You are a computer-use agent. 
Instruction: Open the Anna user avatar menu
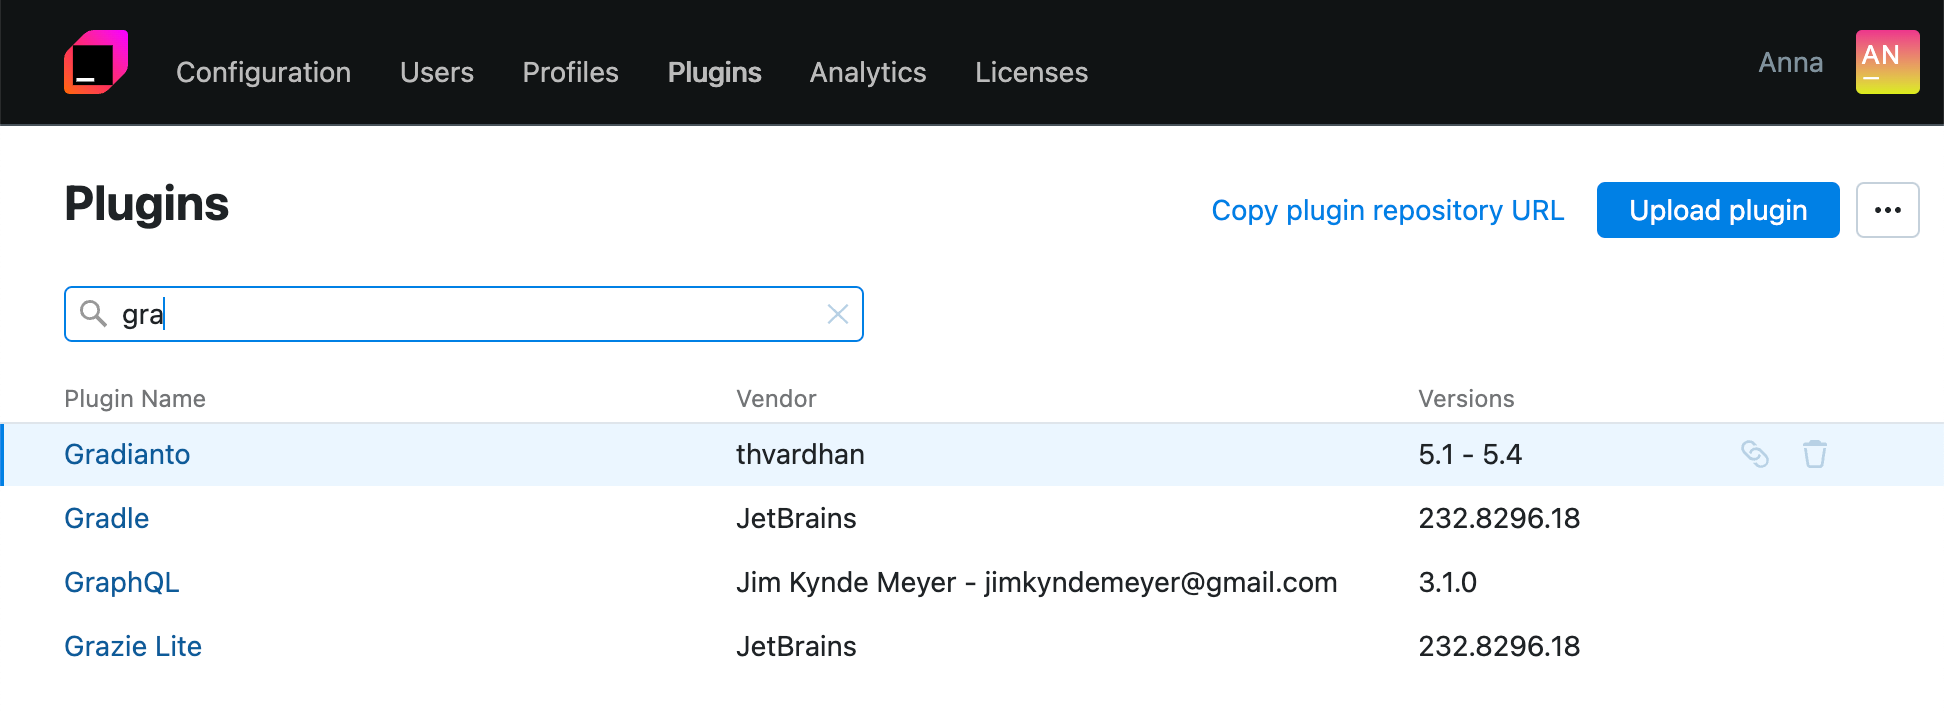pos(1886,62)
